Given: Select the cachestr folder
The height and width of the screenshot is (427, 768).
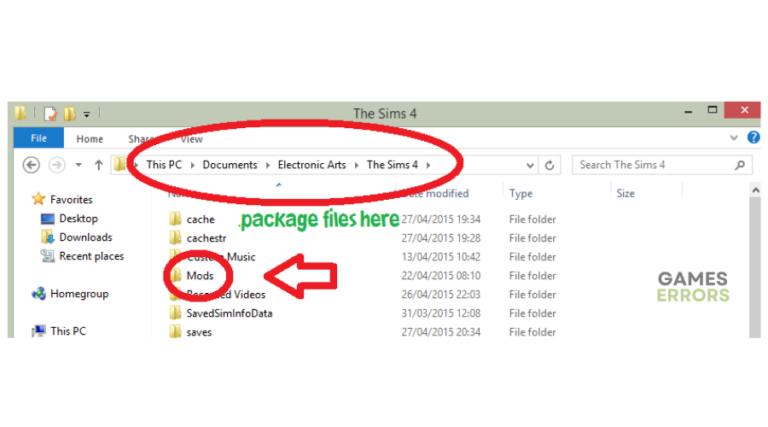Looking at the screenshot, I should (x=206, y=238).
